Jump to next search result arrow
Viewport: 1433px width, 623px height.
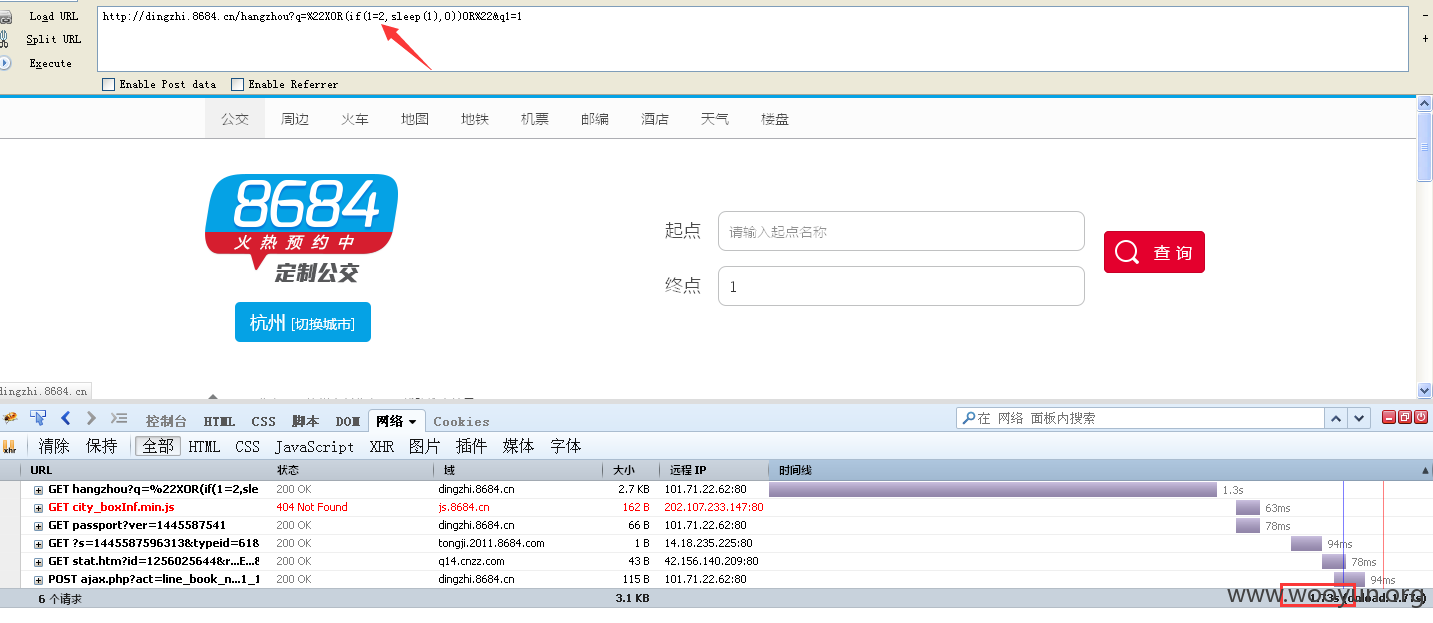(x=1359, y=418)
